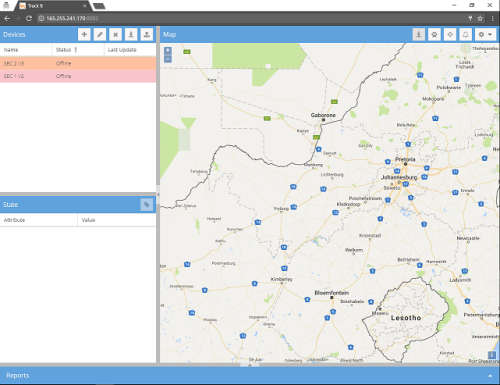Select the orange-highlighted Offline device row

78,63
